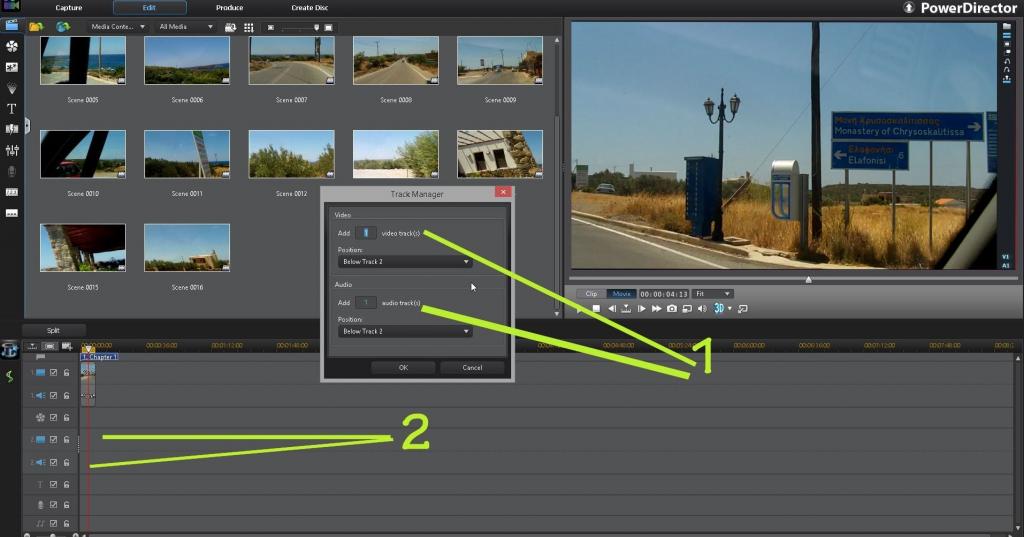This screenshot has height=537, width=1024.
Task: Click the detect scenes icon in library toolbar
Action: (x=231, y=27)
